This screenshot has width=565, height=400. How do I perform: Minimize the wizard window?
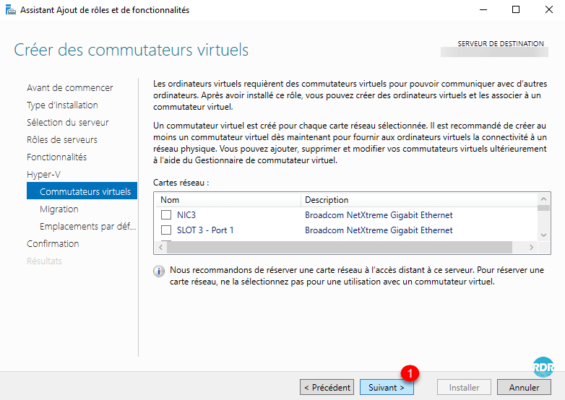click(x=483, y=10)
